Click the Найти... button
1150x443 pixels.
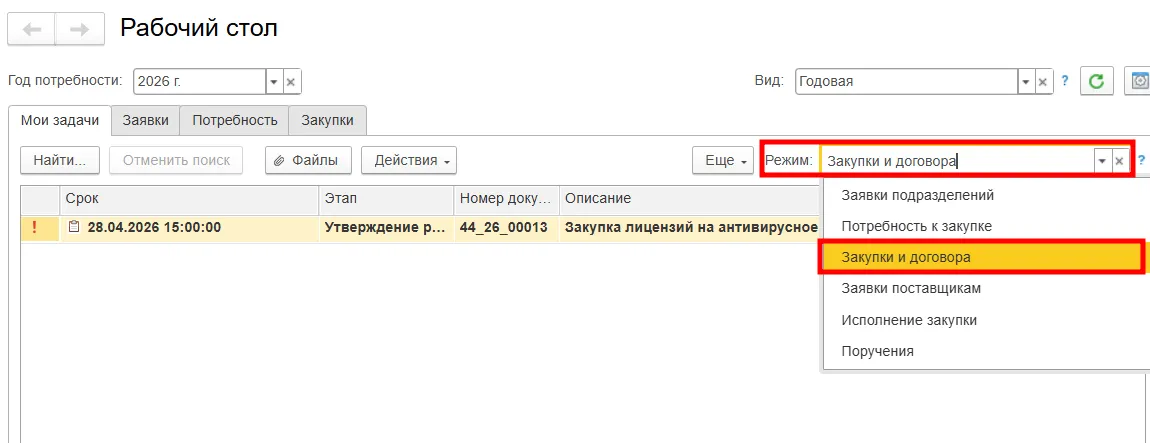coord(60,161)
